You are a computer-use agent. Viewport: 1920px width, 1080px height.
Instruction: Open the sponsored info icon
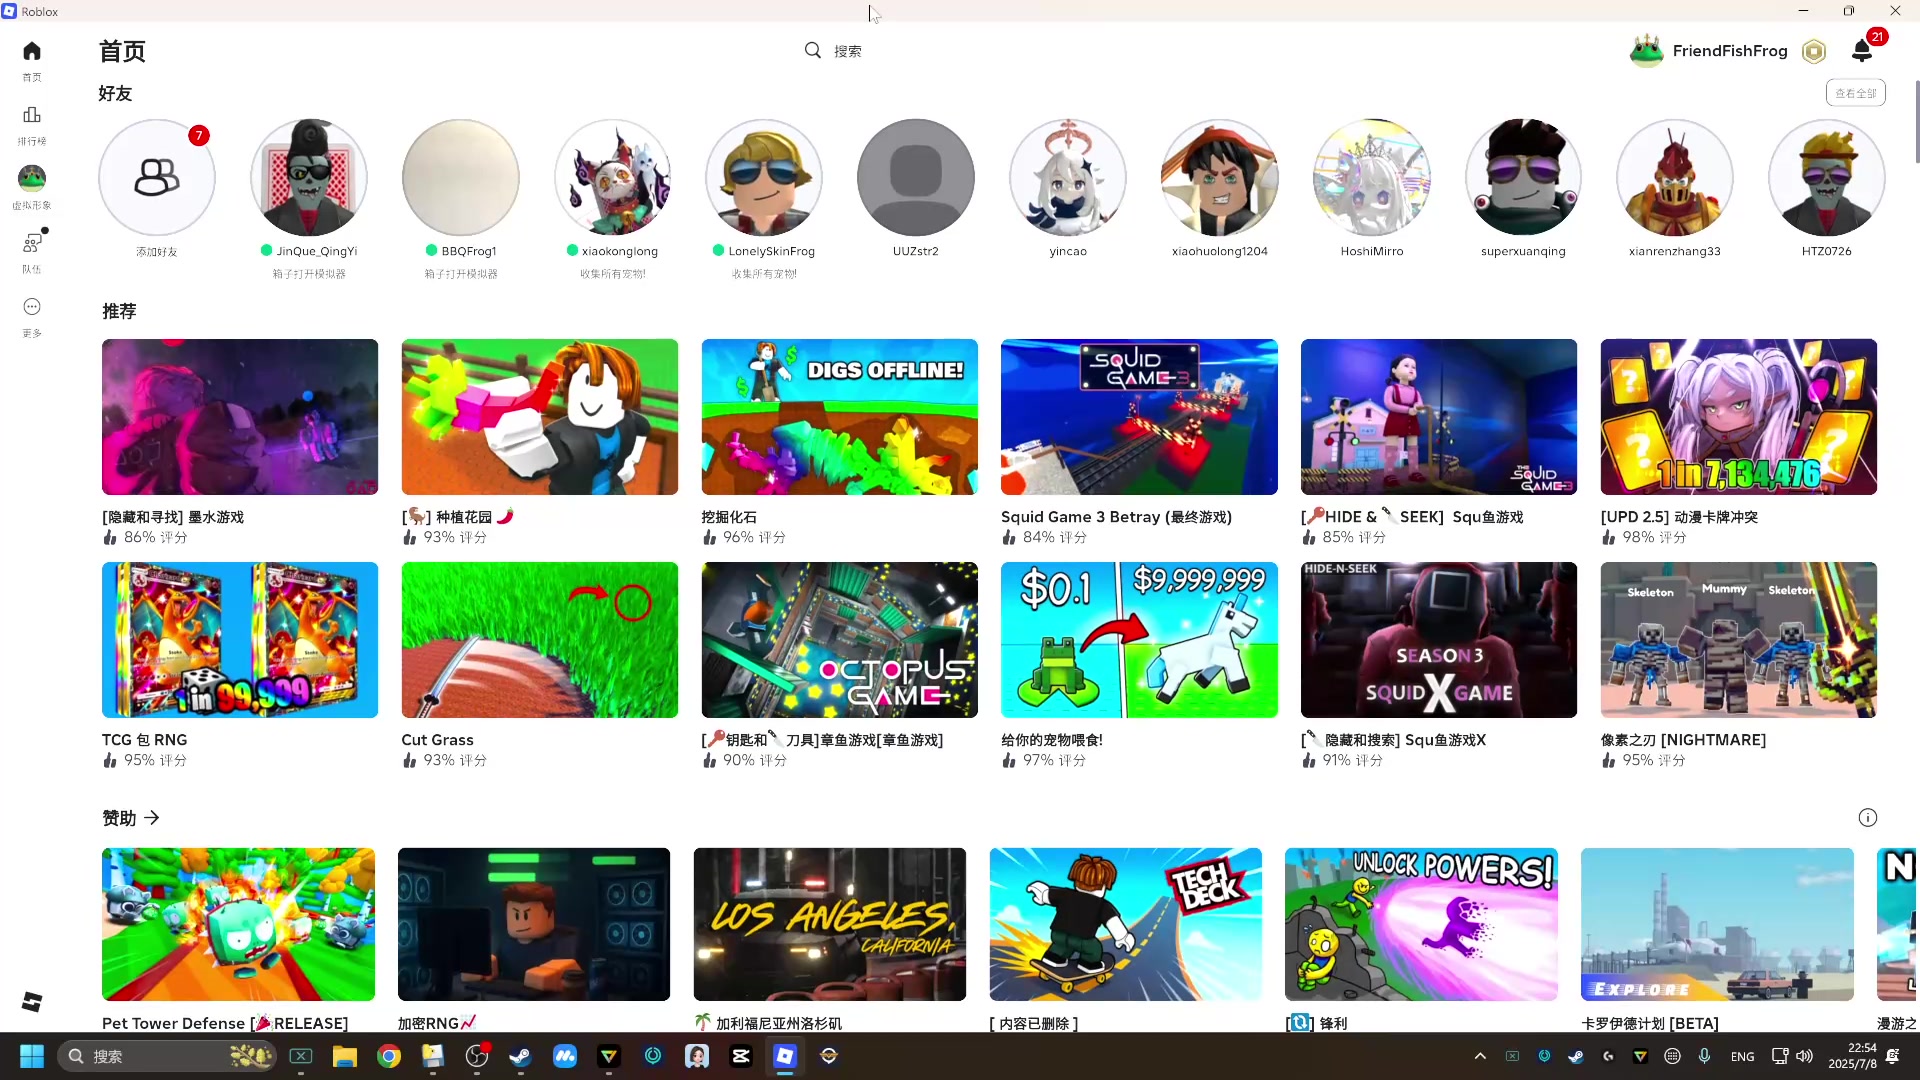pos(1867,818)
